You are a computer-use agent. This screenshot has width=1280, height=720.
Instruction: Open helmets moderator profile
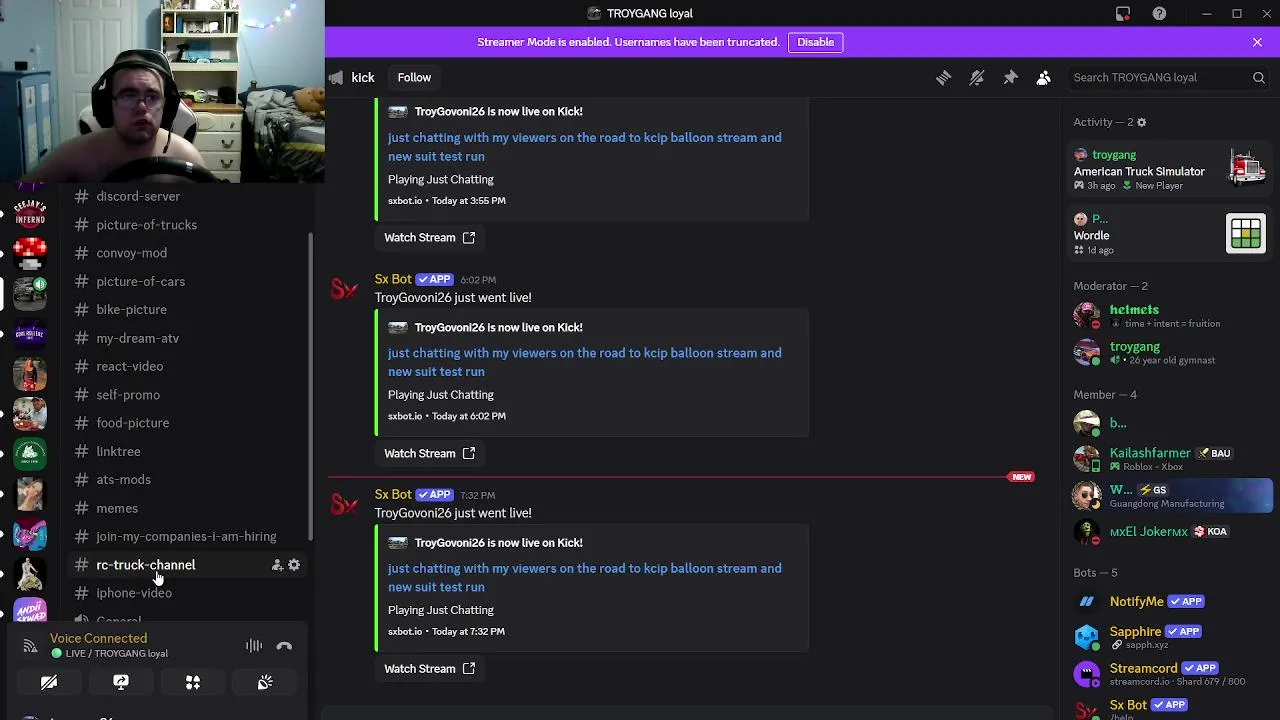click(x=1170, y=316)
